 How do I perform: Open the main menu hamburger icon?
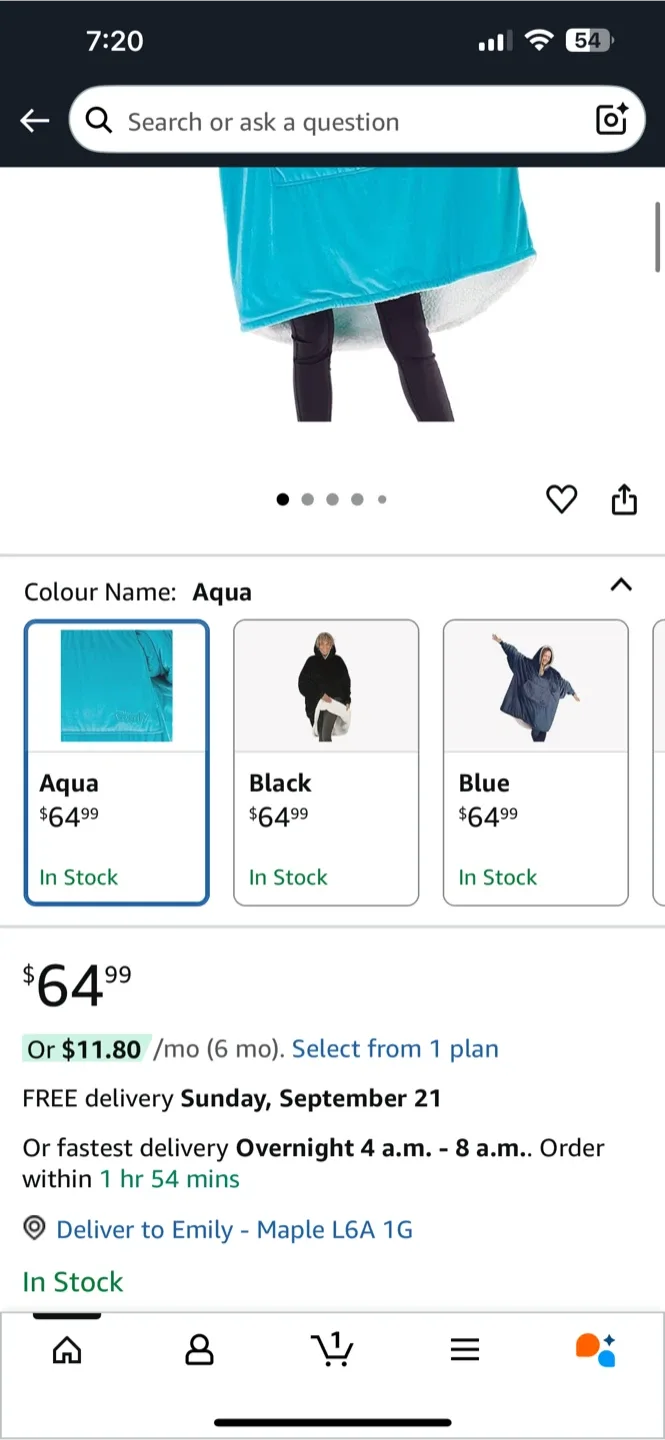pos(465,1349)
